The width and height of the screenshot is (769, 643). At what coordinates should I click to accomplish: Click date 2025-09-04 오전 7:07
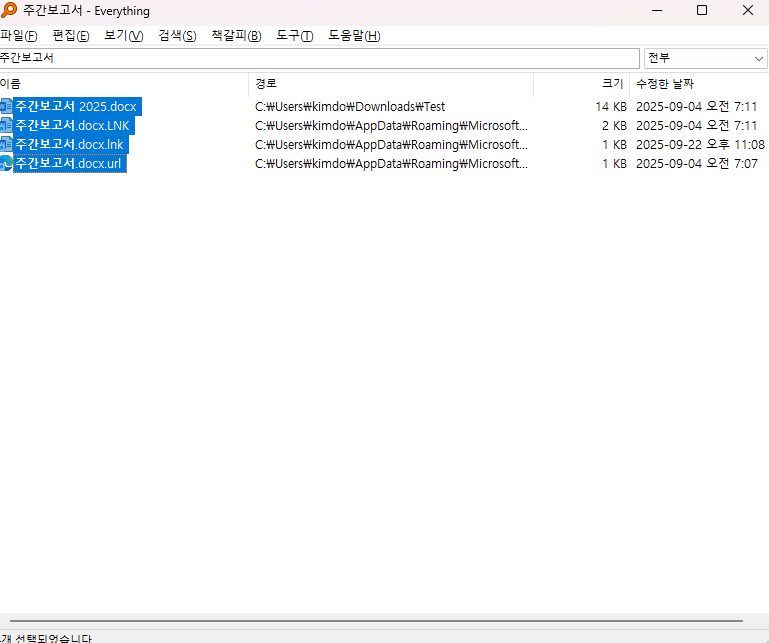(x=696, y=163)
